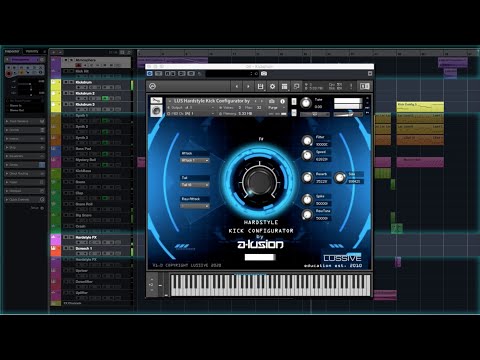
Task: Switch to the Inspector tab
Action: coord(12,51)
